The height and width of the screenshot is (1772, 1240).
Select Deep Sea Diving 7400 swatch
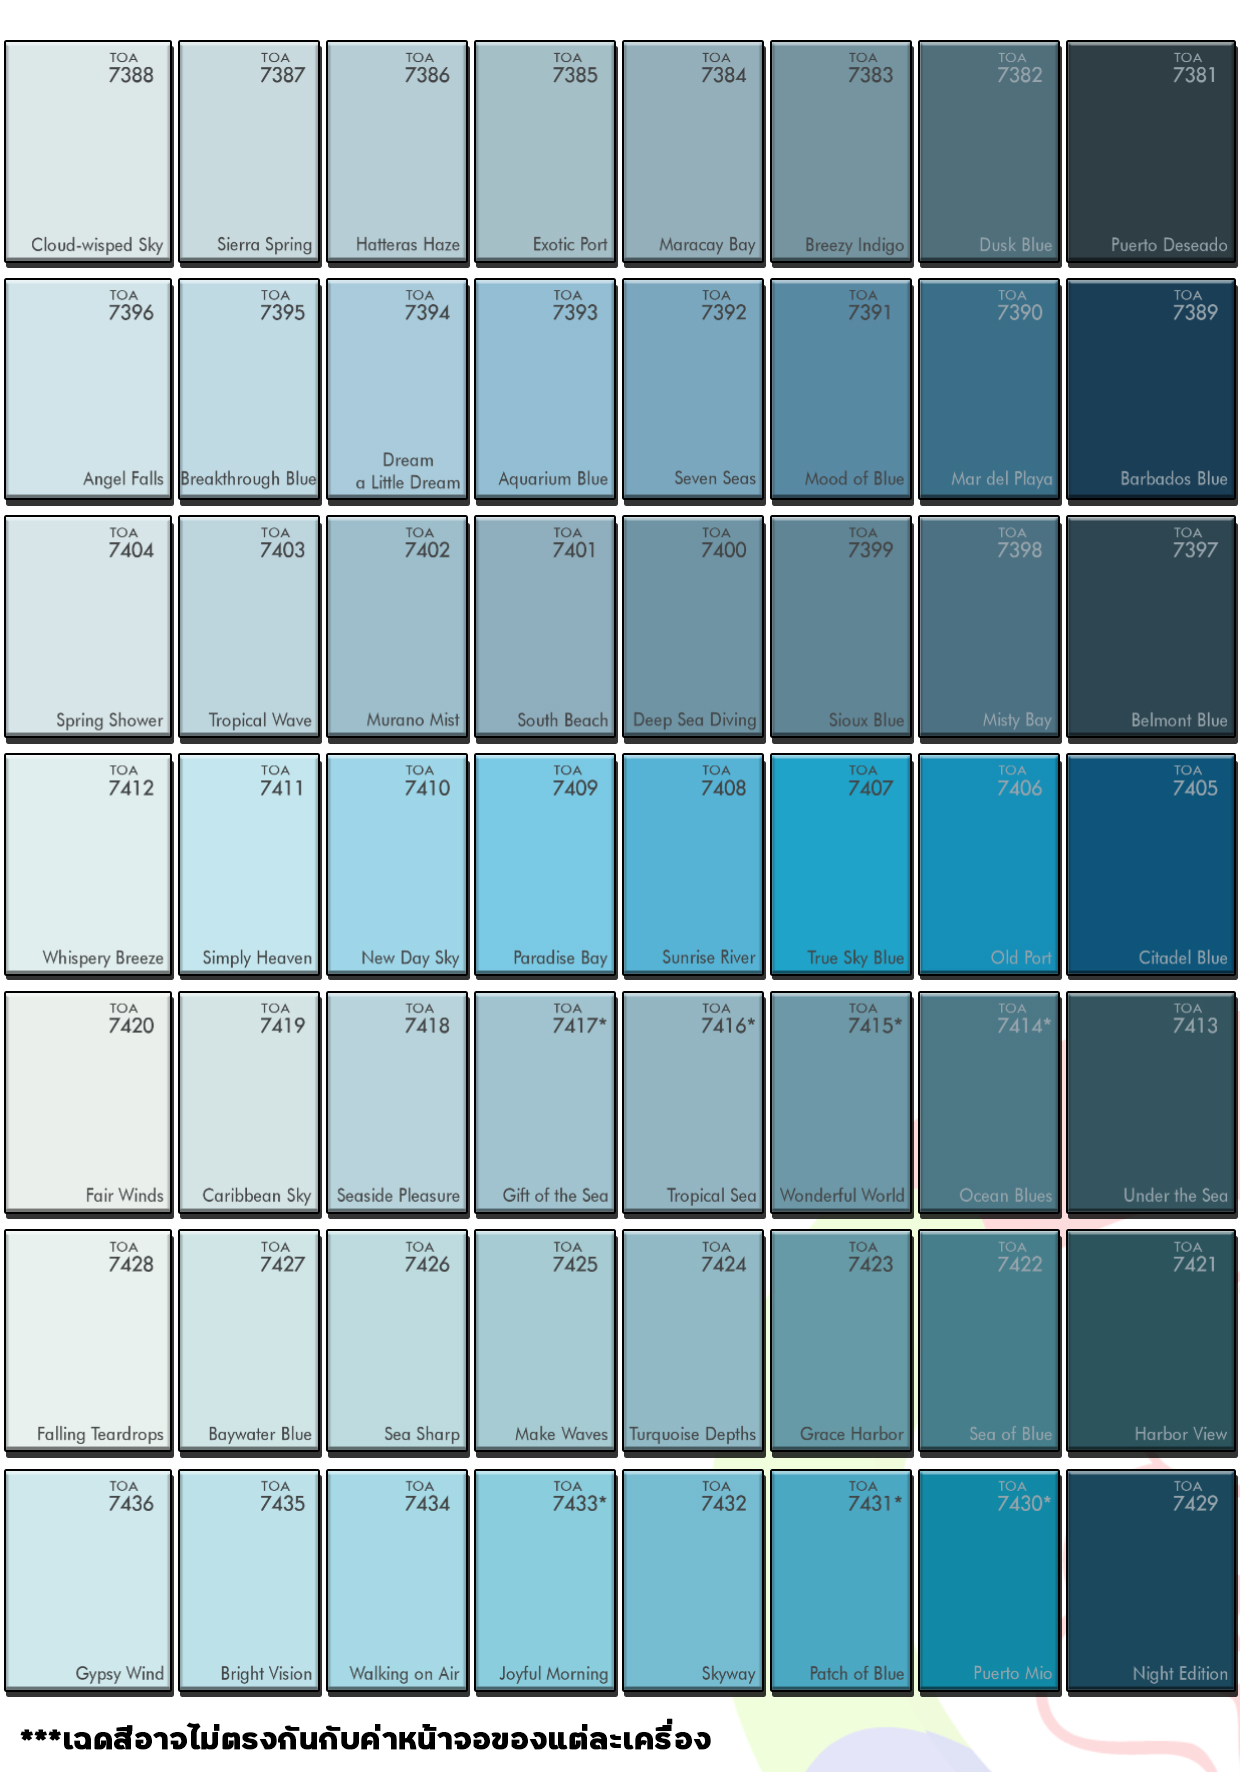click(x=693, y=628)
